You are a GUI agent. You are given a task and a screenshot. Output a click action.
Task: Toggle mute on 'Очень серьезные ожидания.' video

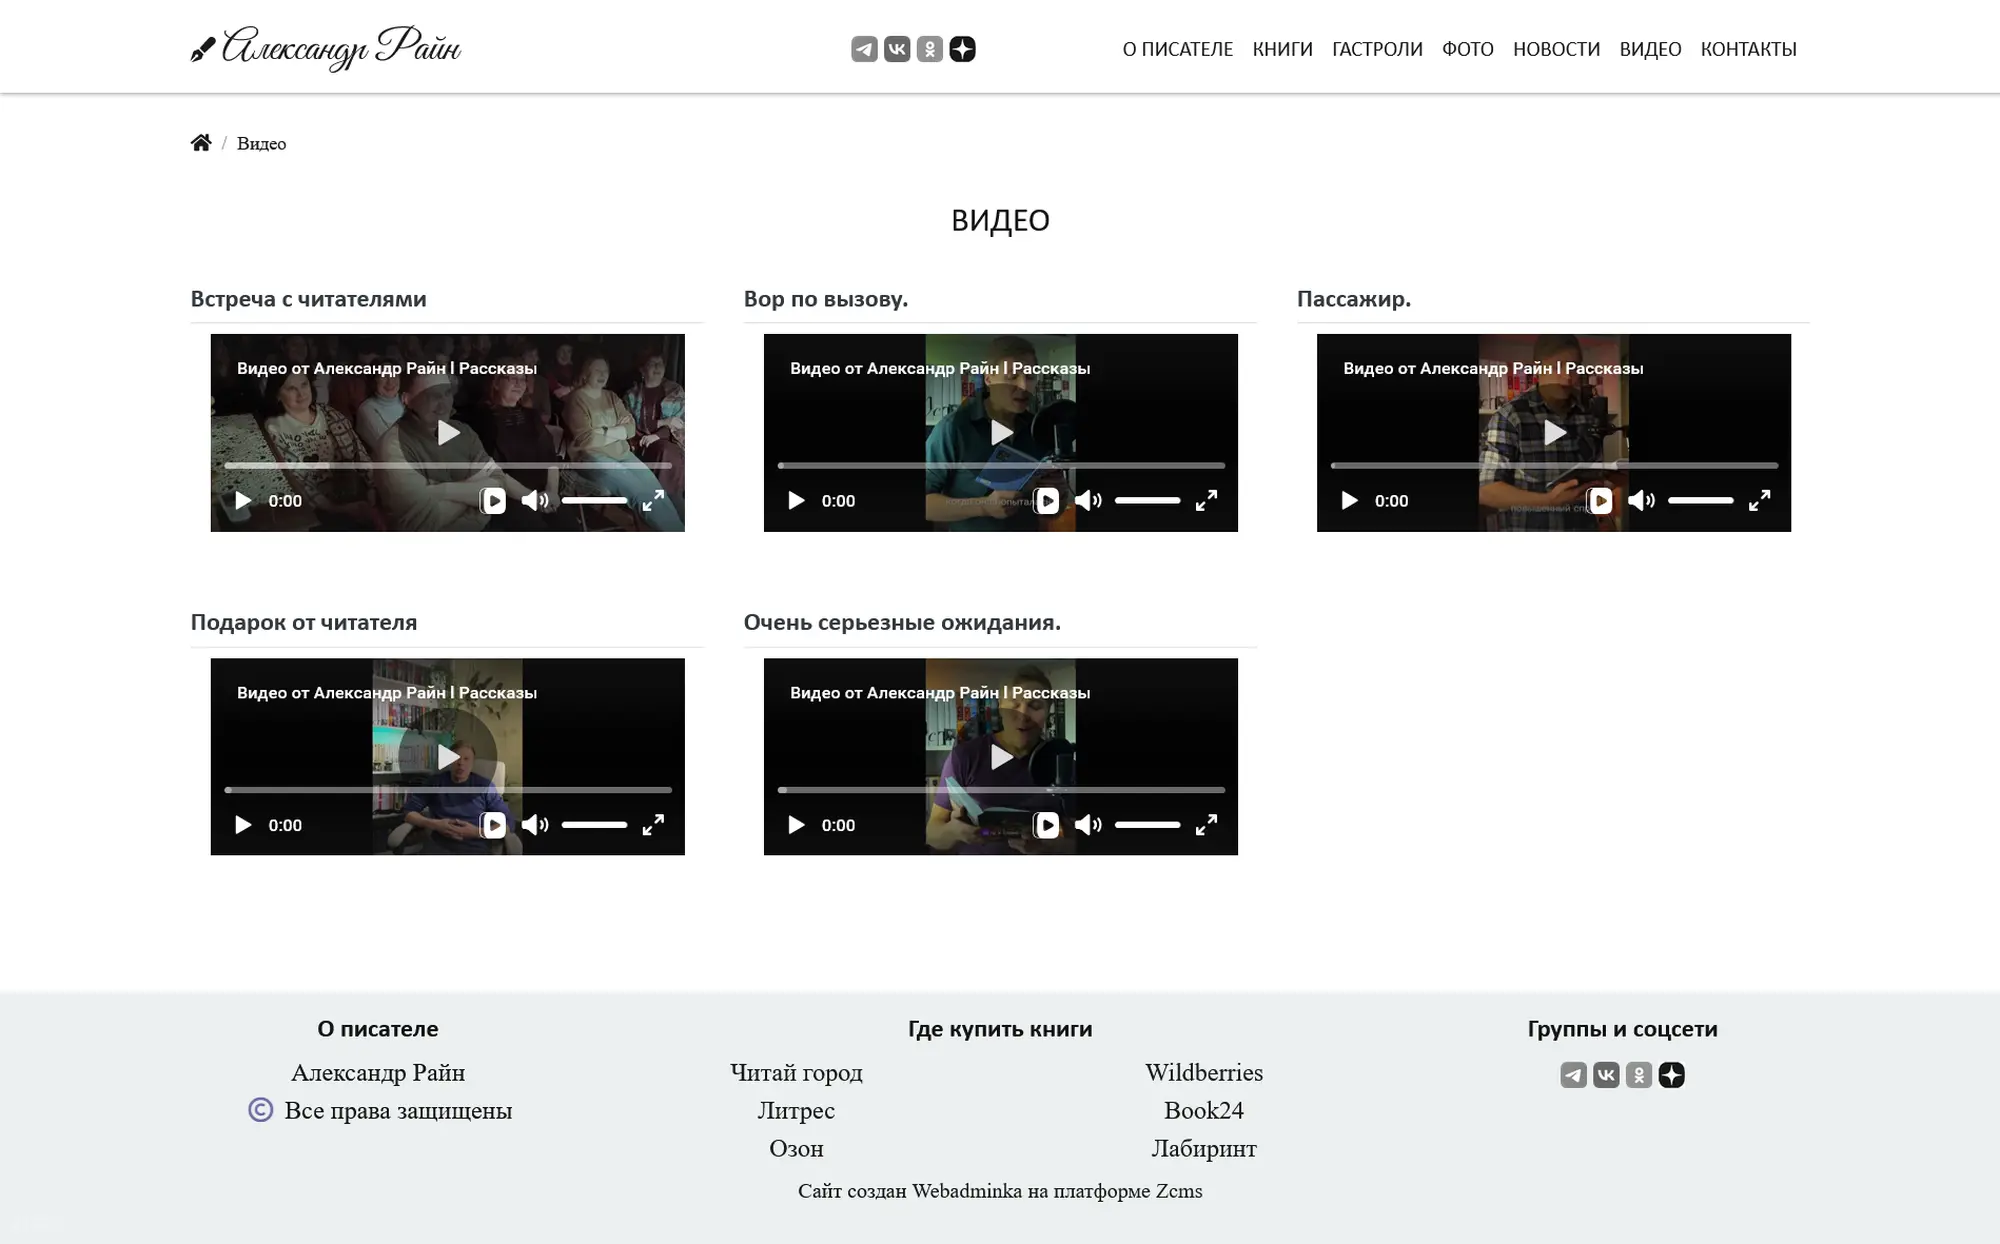coord(1088,825)
